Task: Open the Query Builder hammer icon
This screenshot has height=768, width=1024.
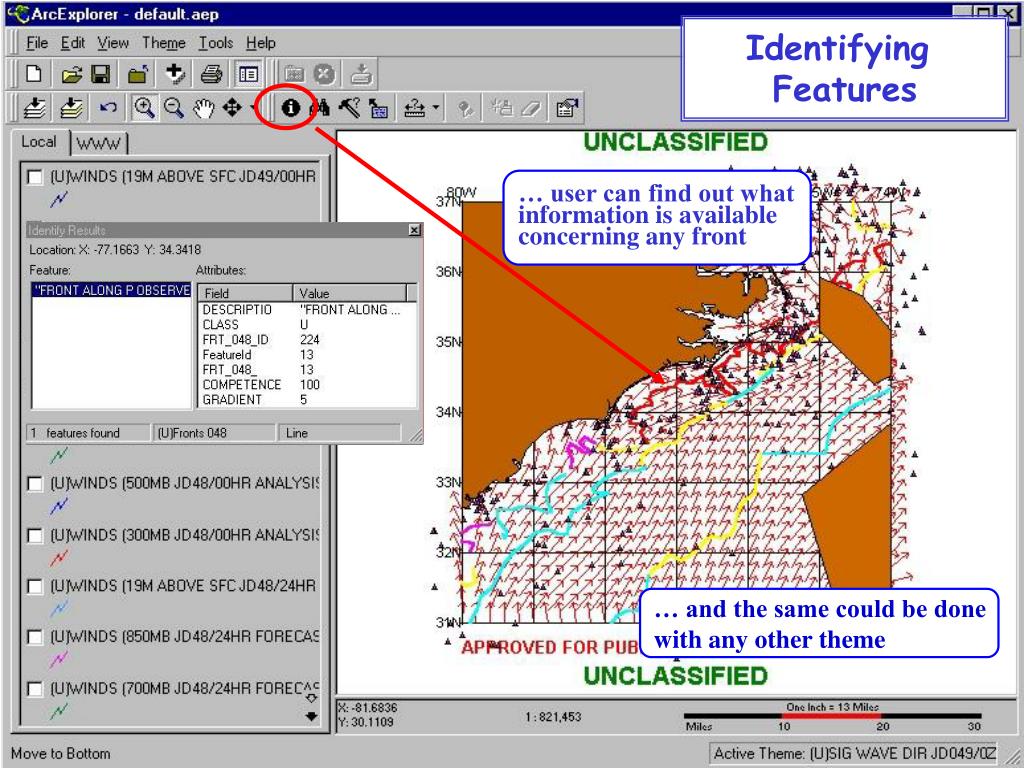Action: [349, 108]
